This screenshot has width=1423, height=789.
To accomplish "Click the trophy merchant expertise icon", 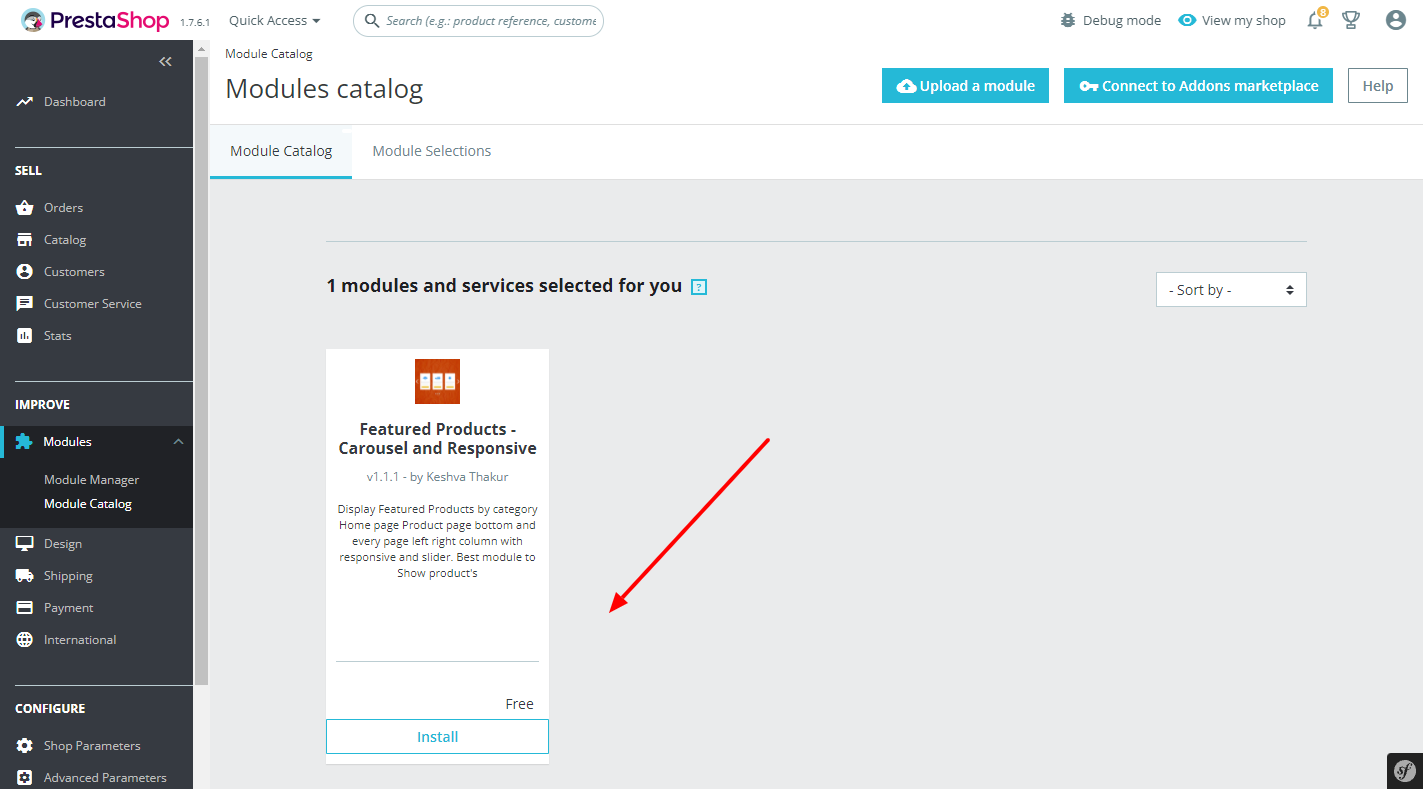I will (x=1351, y=20).
